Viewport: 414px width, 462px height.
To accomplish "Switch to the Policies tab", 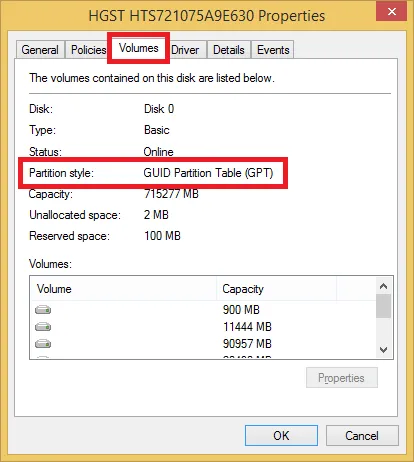I will click(87, 50).
